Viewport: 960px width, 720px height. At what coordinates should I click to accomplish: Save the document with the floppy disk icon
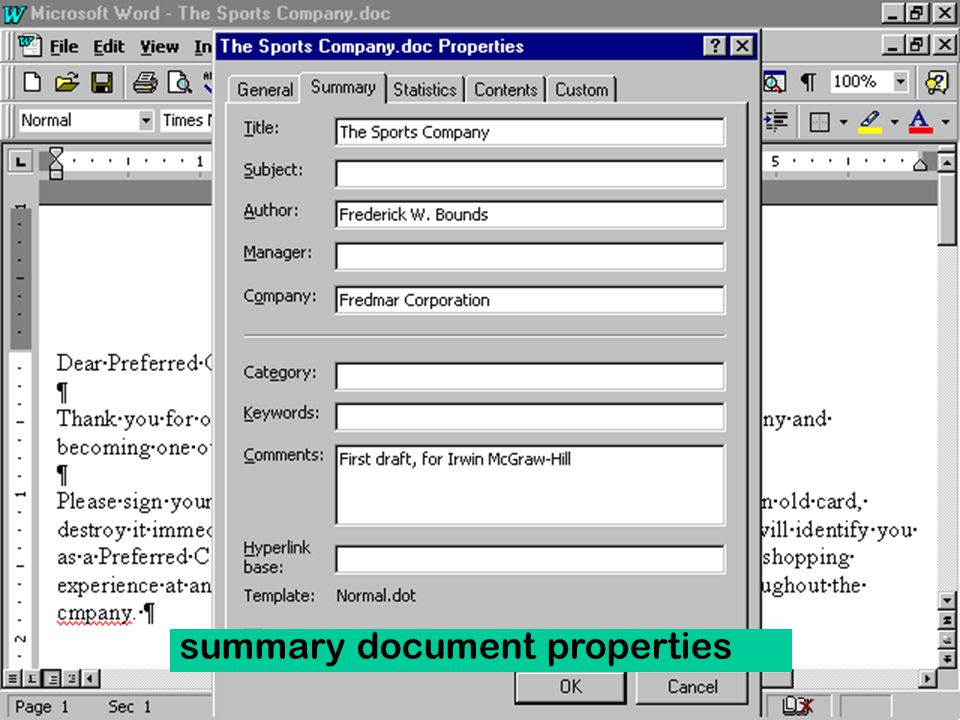pyautogui.click(x=102, y=82)
